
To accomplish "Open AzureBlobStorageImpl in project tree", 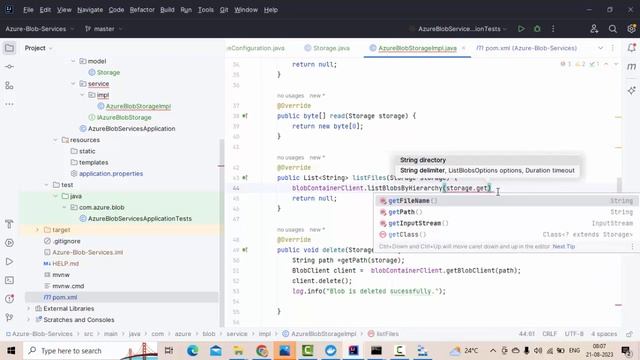I will tap(138, 106).
